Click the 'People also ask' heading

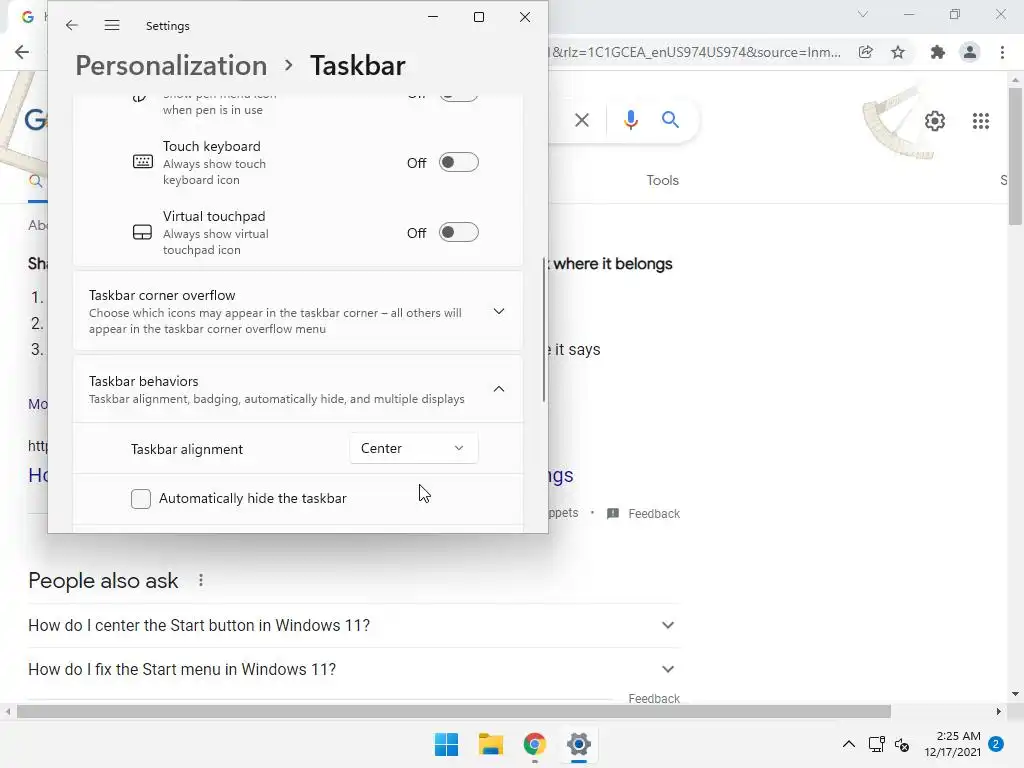(x=103, y=581)
